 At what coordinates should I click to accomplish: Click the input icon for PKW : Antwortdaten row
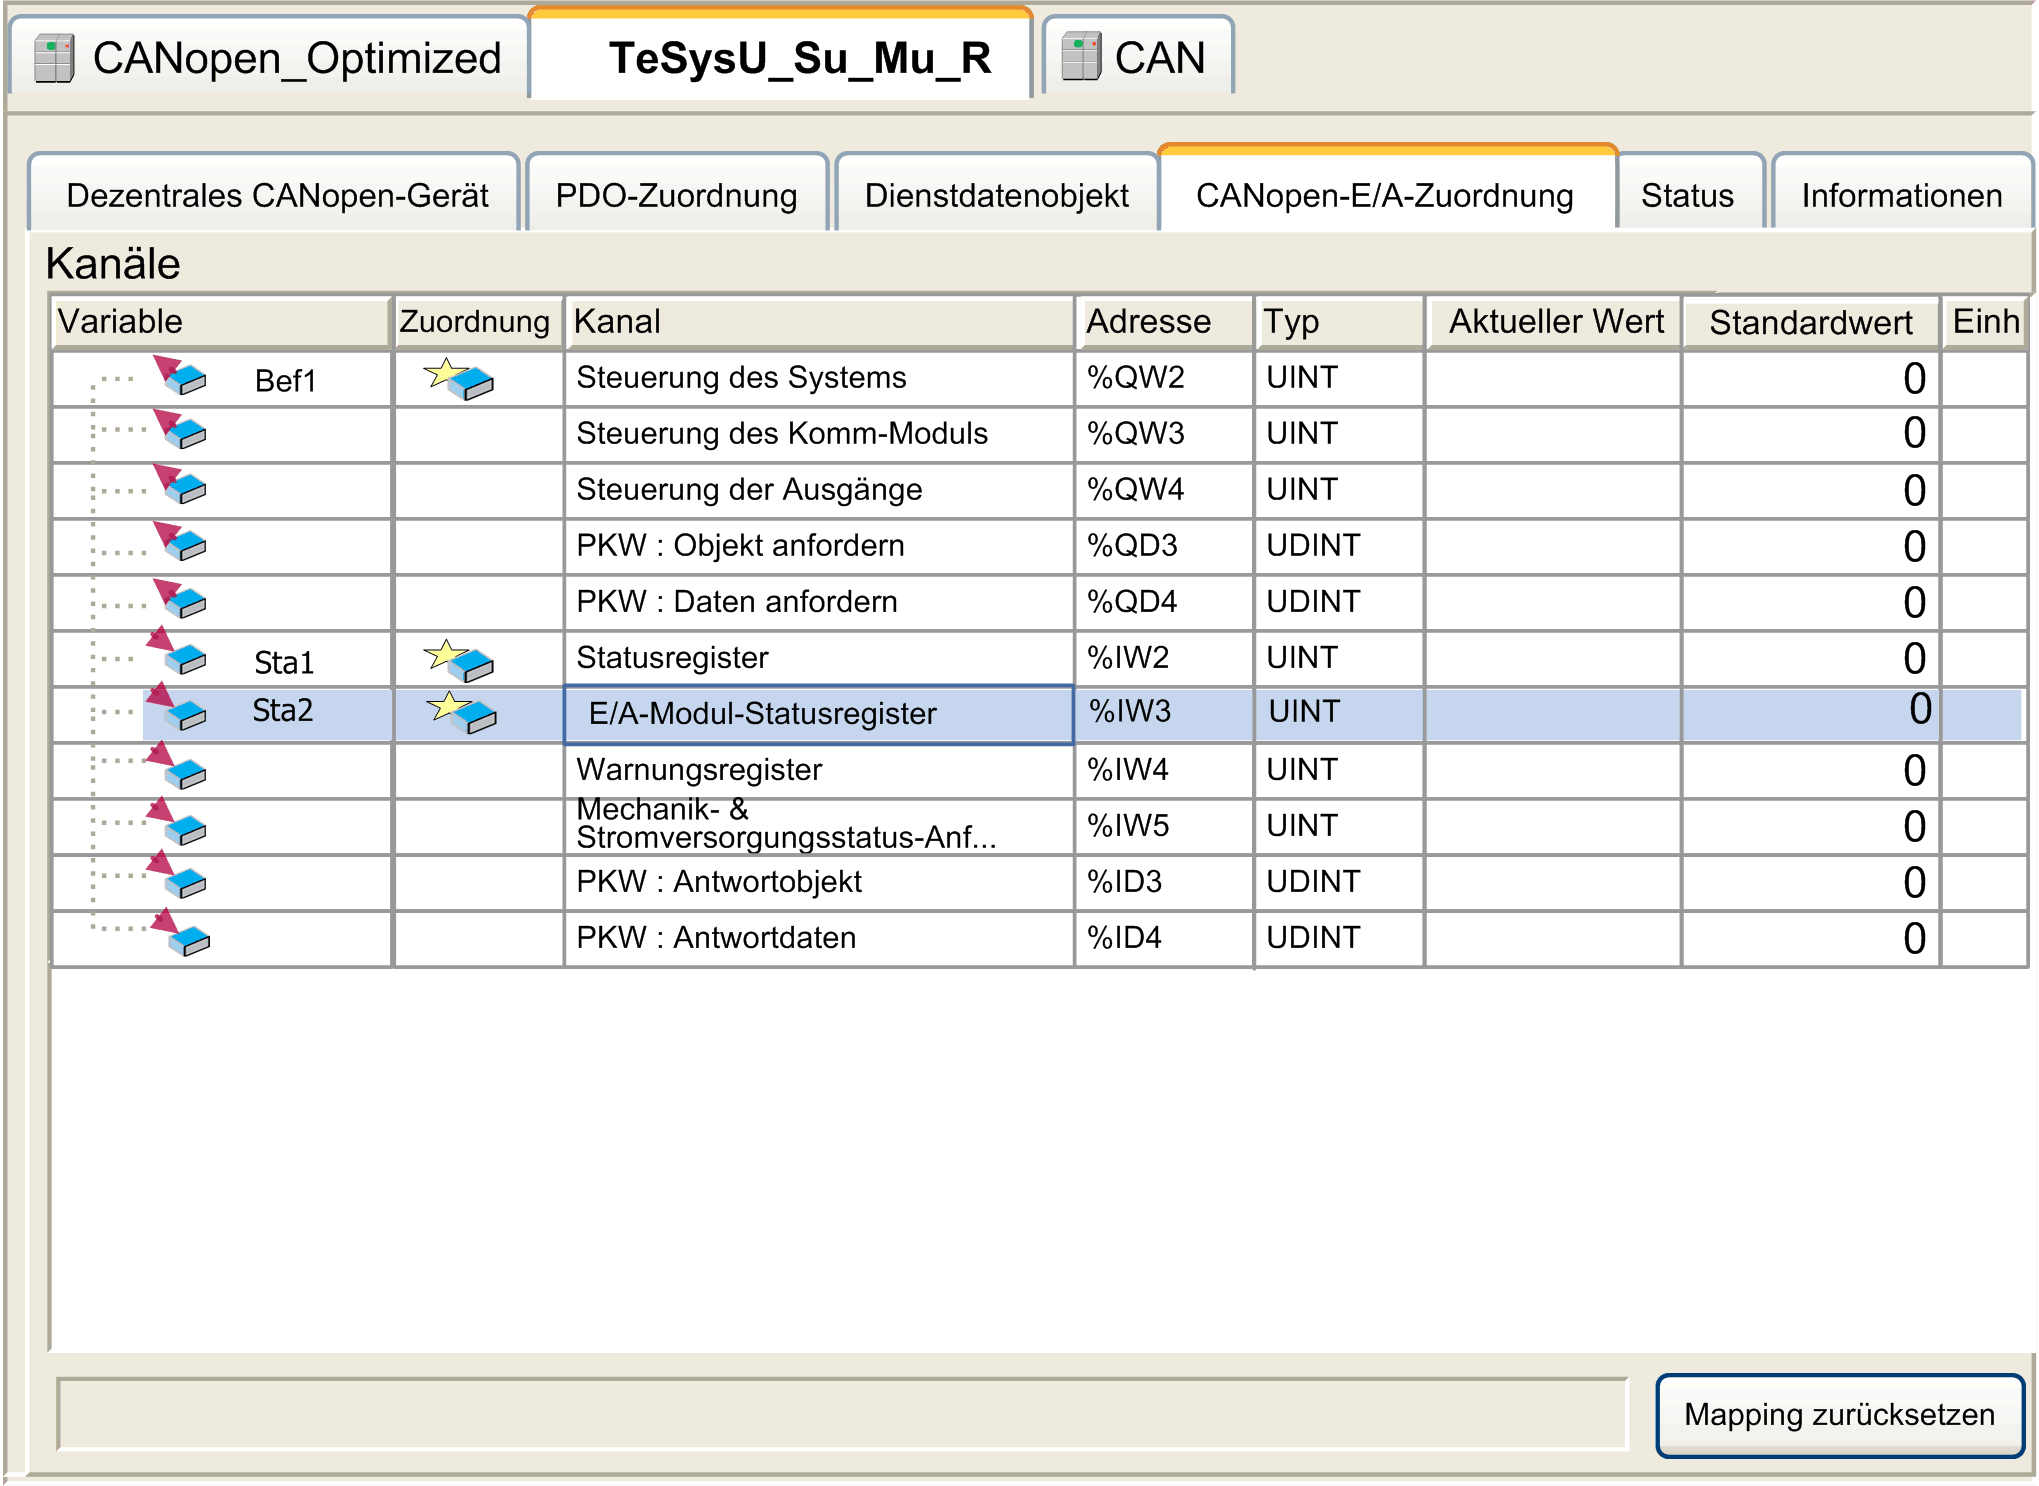pyautogui.click(x=180, y=933)
